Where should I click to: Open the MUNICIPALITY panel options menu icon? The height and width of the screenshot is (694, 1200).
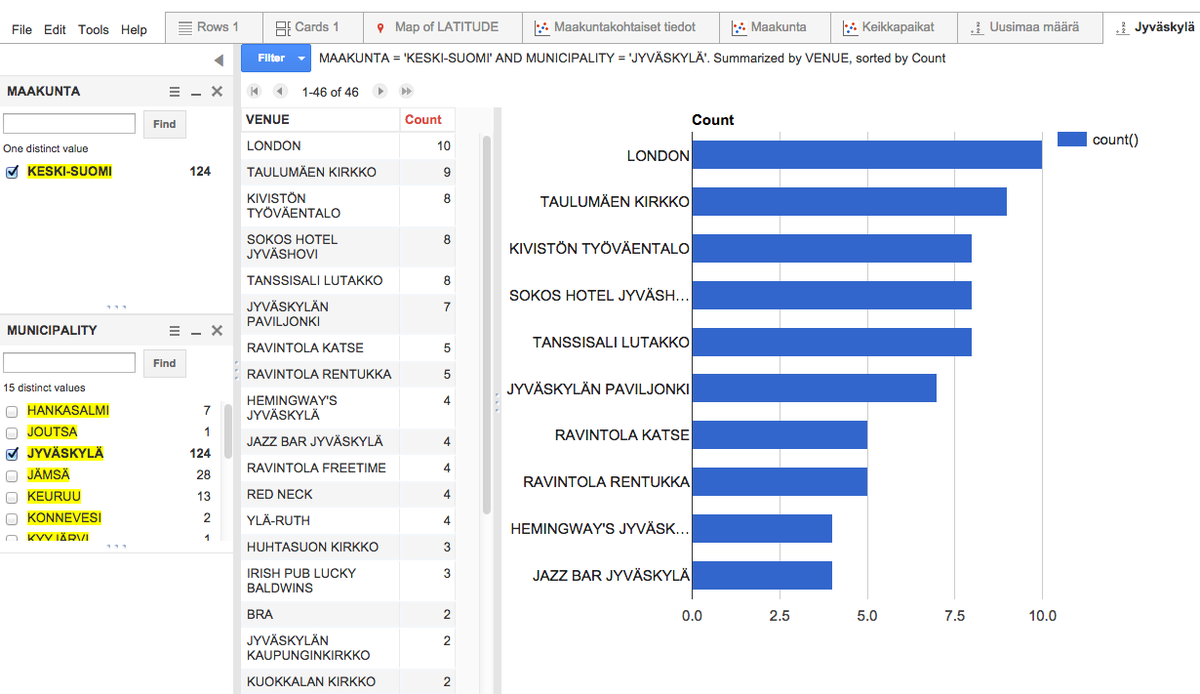pyautogui.click(x=174, y=331)
